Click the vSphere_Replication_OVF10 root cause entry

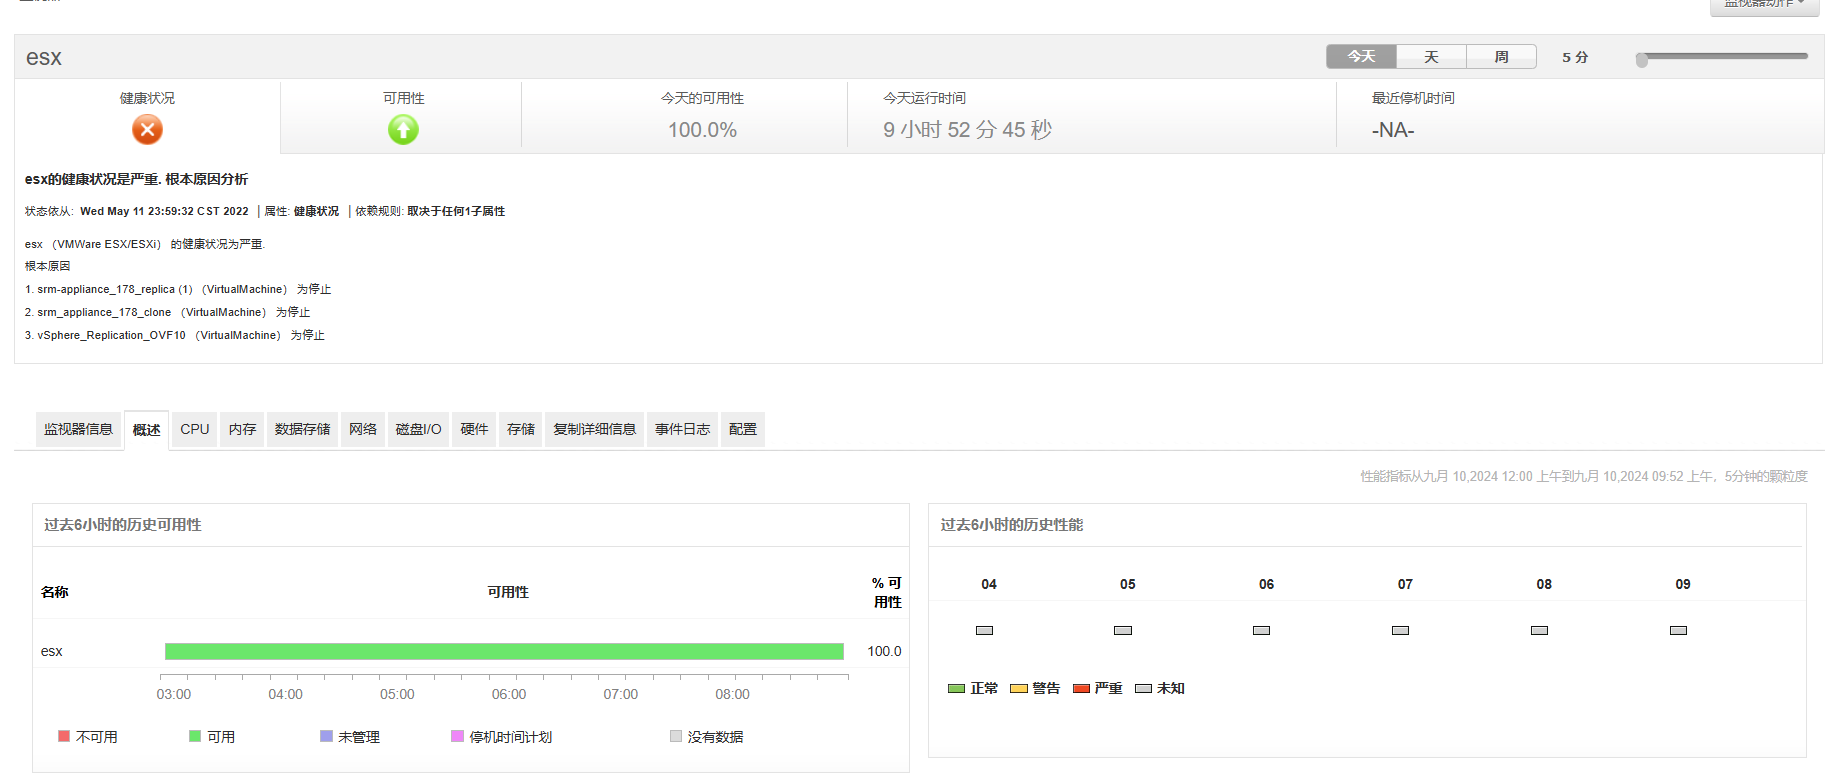click(111, 335)
